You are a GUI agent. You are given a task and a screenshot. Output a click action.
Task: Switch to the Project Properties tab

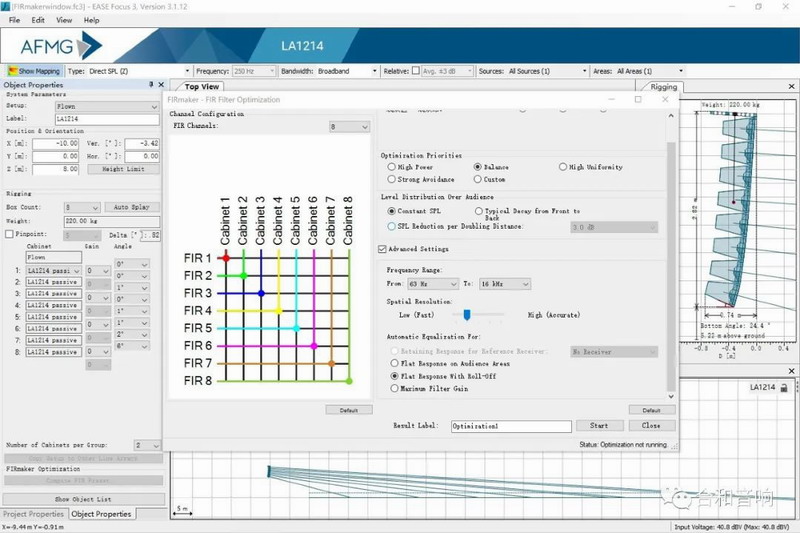pos(33,514)
